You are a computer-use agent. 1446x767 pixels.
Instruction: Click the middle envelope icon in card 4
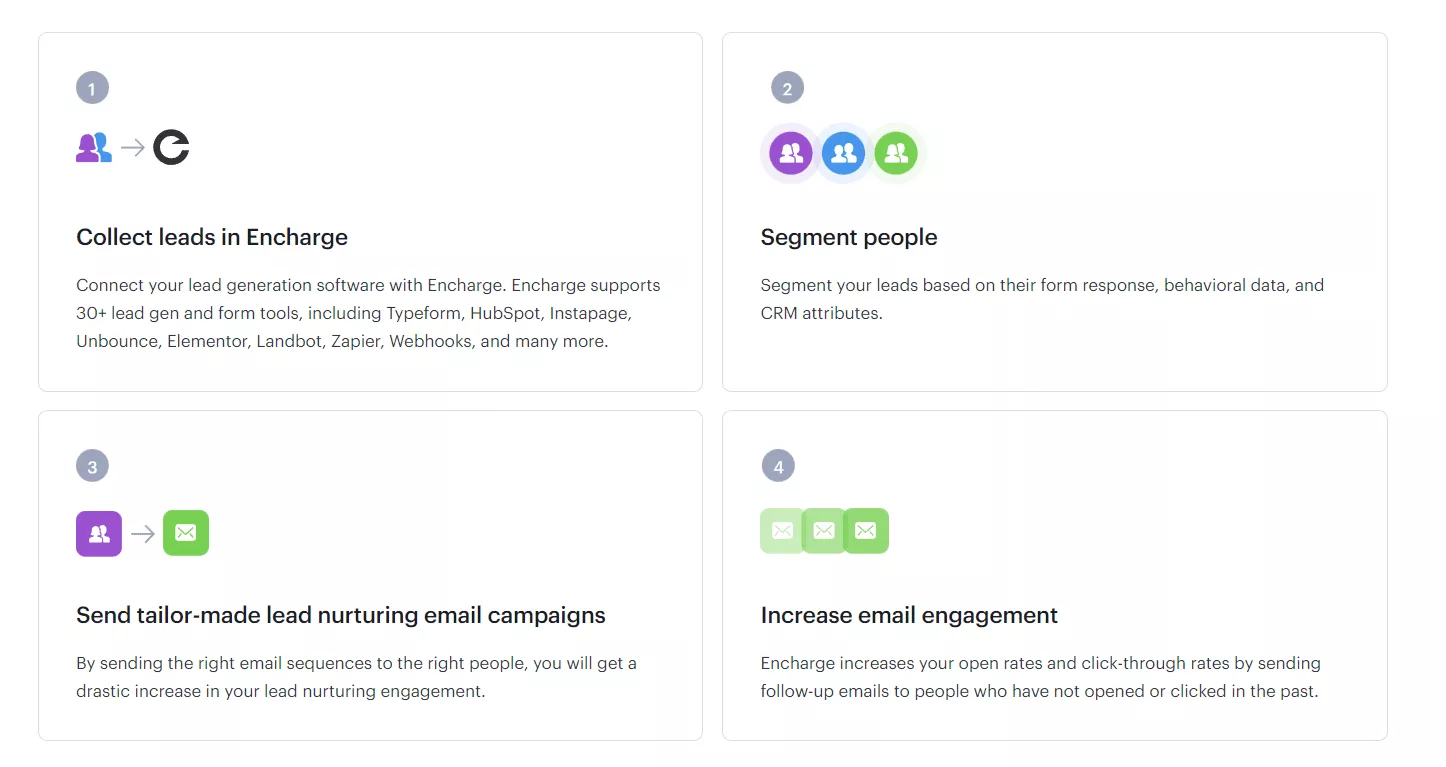point(824,531)
